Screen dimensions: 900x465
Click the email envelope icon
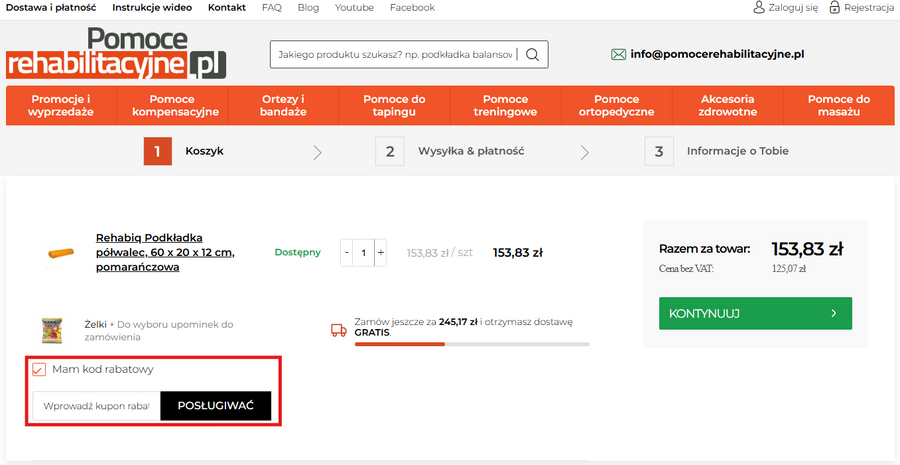click(618, 54)
